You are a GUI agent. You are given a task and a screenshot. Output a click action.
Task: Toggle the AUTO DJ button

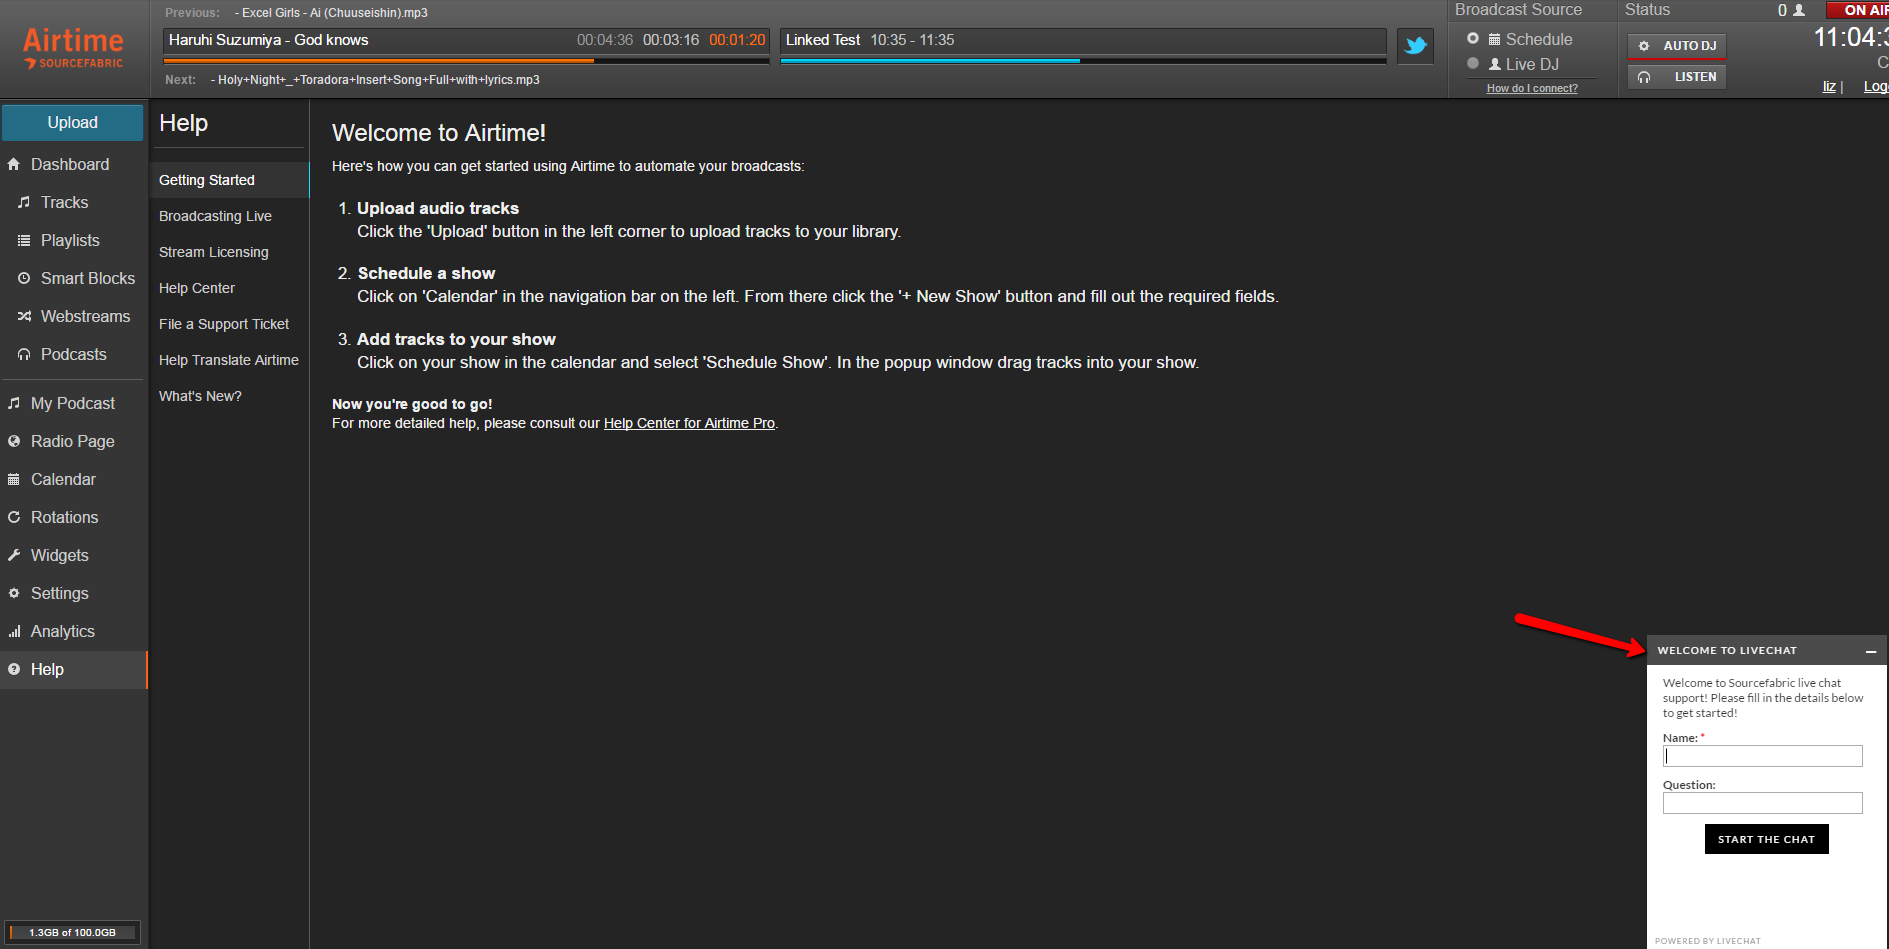[1677, 46]
